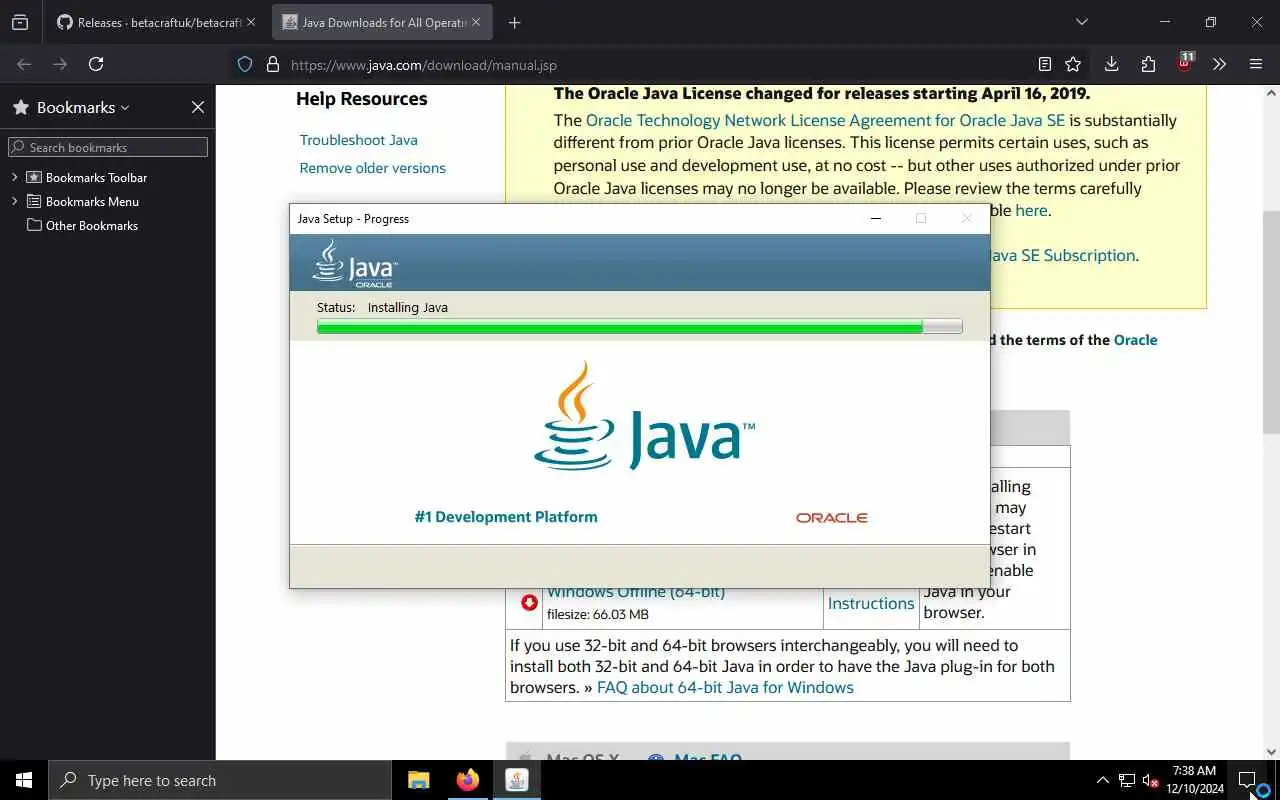Screen dimensions: 1280x800
Task: Click the Firefox View icon in the tab bar
Action: point(20,22)
